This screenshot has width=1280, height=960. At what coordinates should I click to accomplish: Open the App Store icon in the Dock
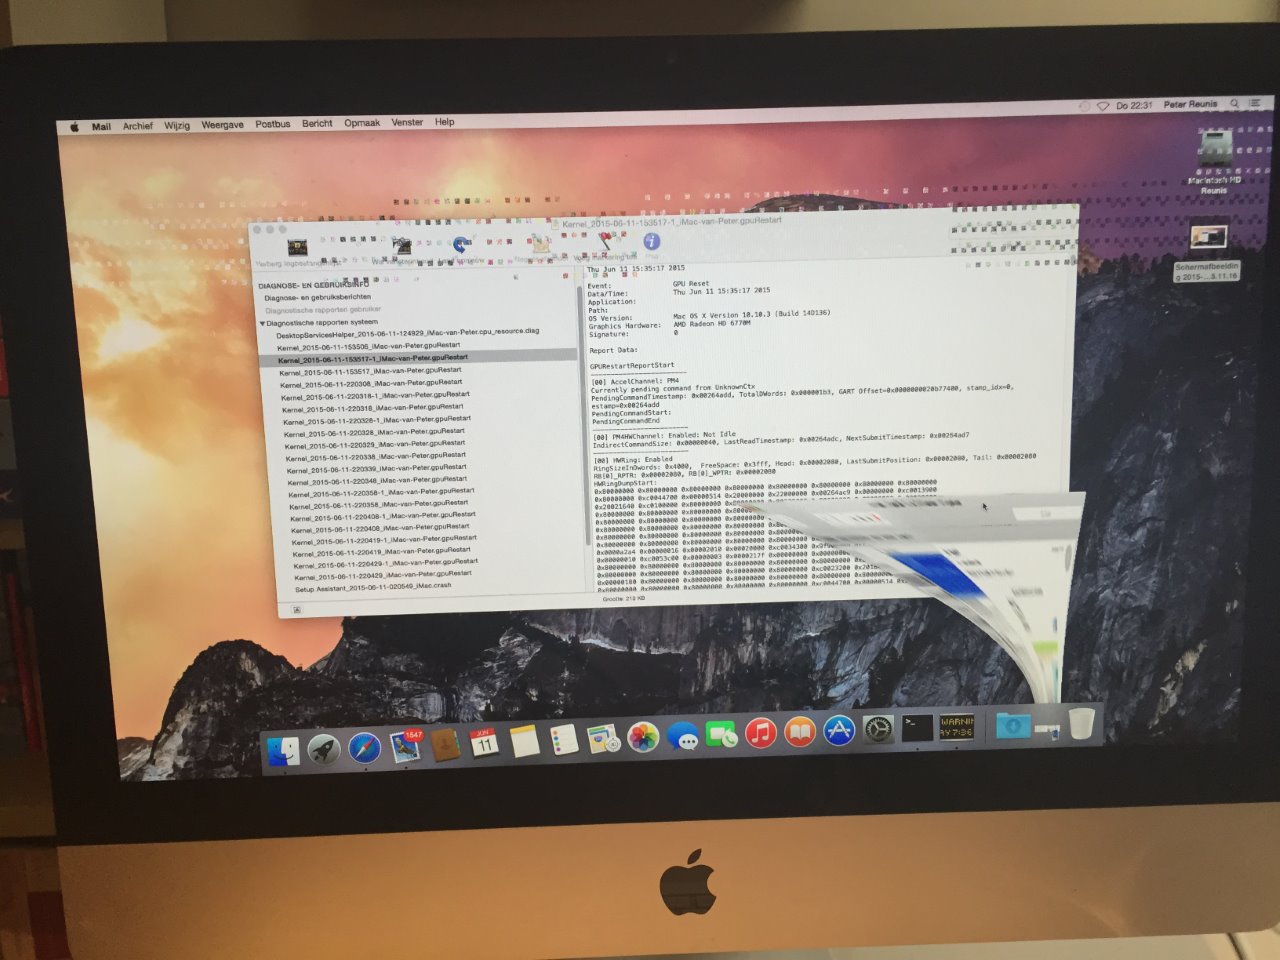(838, 732)
